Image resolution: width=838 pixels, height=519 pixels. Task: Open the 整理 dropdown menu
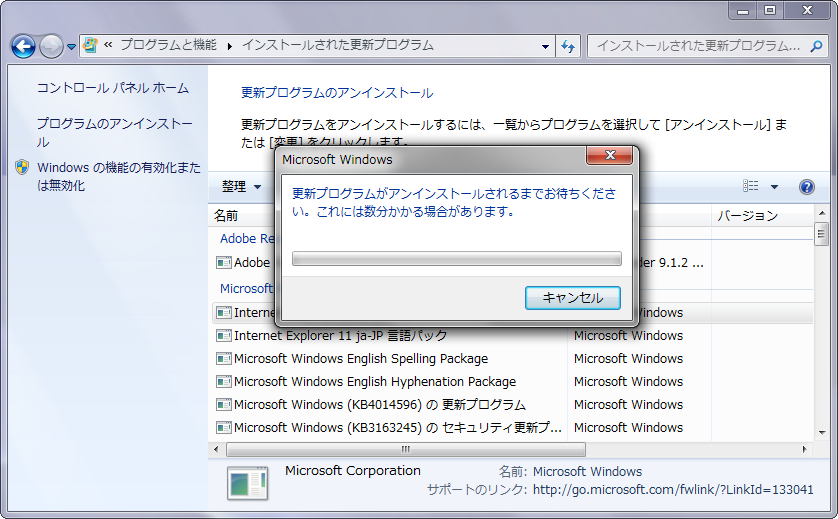click(241, 187)
